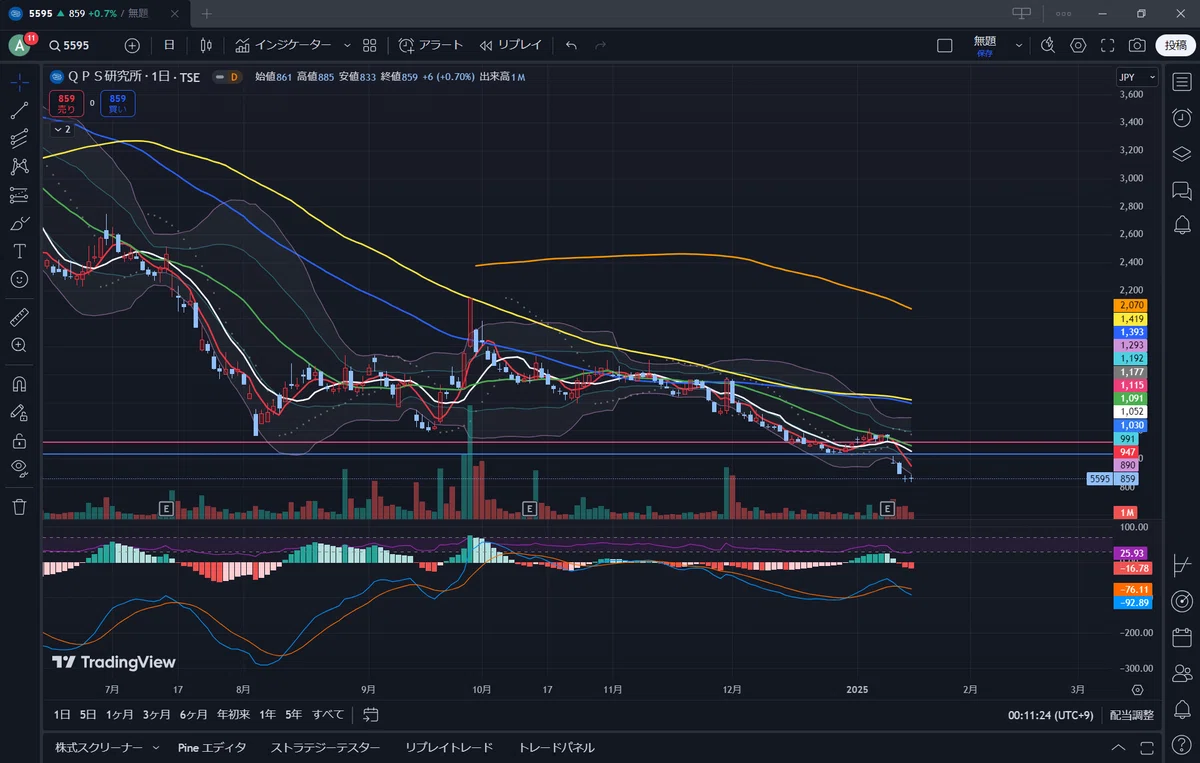Viewport: 1200px width, 763px height.
Task: Collapse the indicator legend with chevron 2
Action: click(x=61, y=129)
